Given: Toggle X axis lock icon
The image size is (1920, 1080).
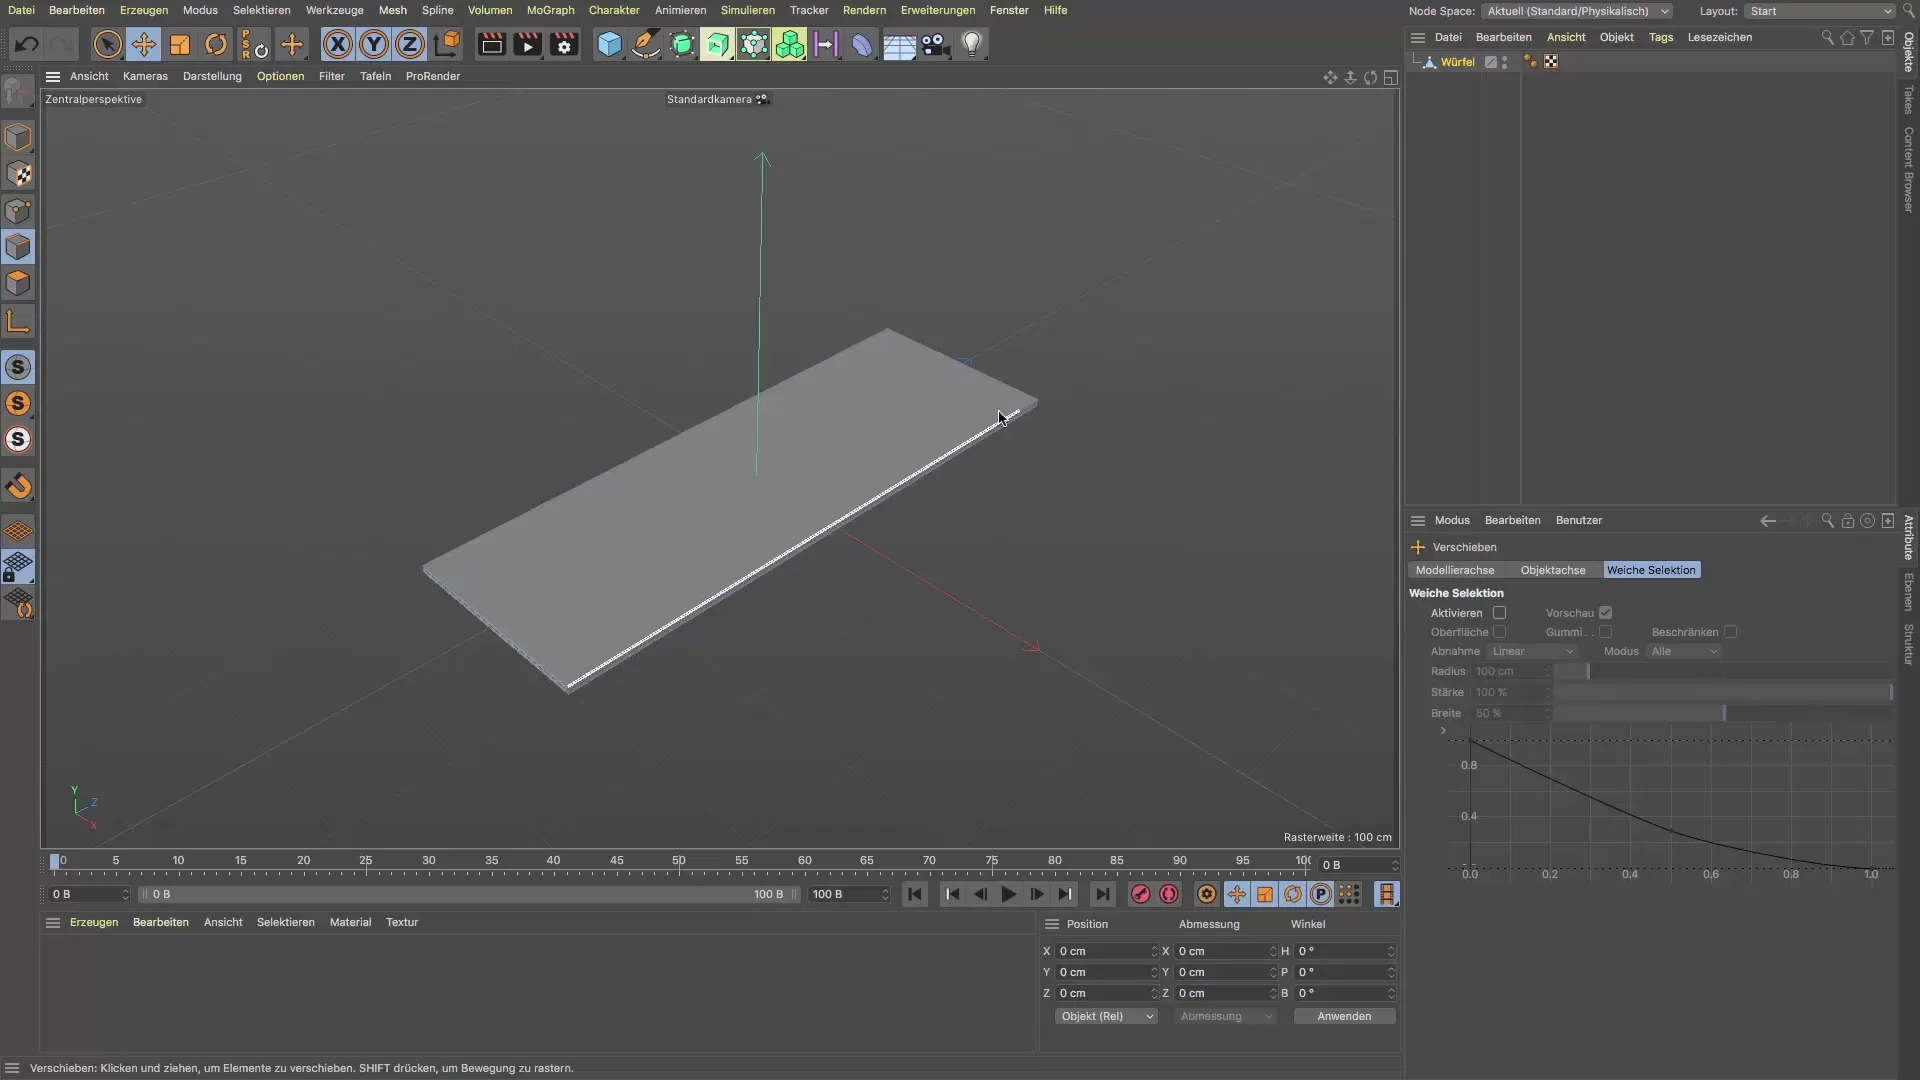Looking at the screenshot, I should 338,44.
